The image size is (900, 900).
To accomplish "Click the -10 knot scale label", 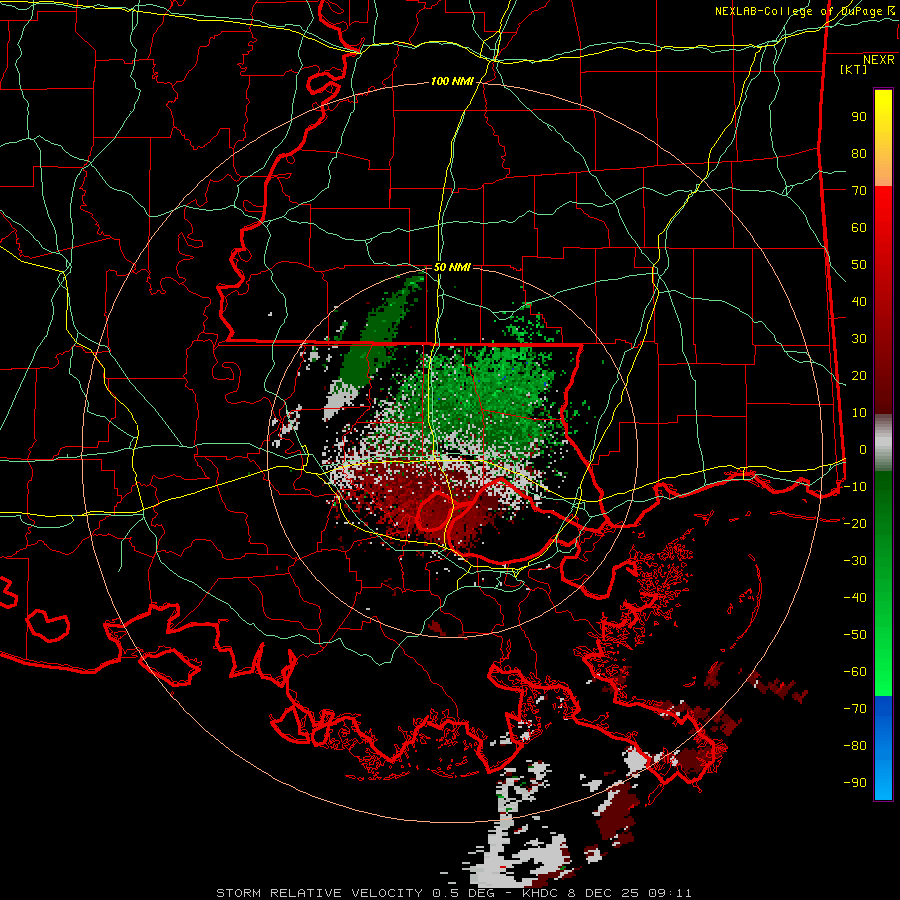I will [855, 487].
